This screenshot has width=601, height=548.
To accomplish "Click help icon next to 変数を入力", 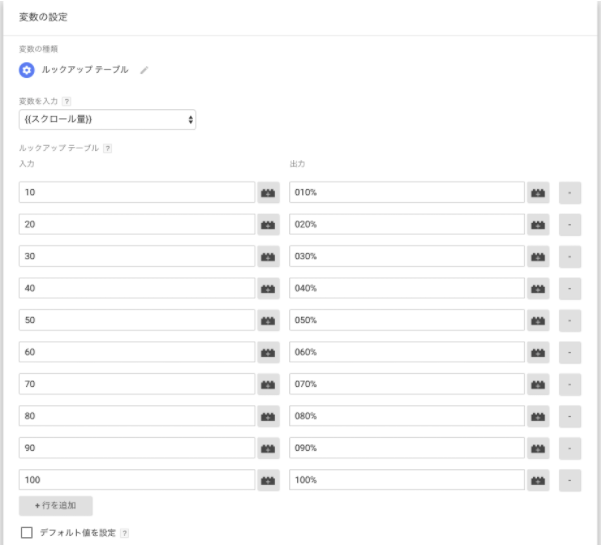I will [x=67, y=101].
